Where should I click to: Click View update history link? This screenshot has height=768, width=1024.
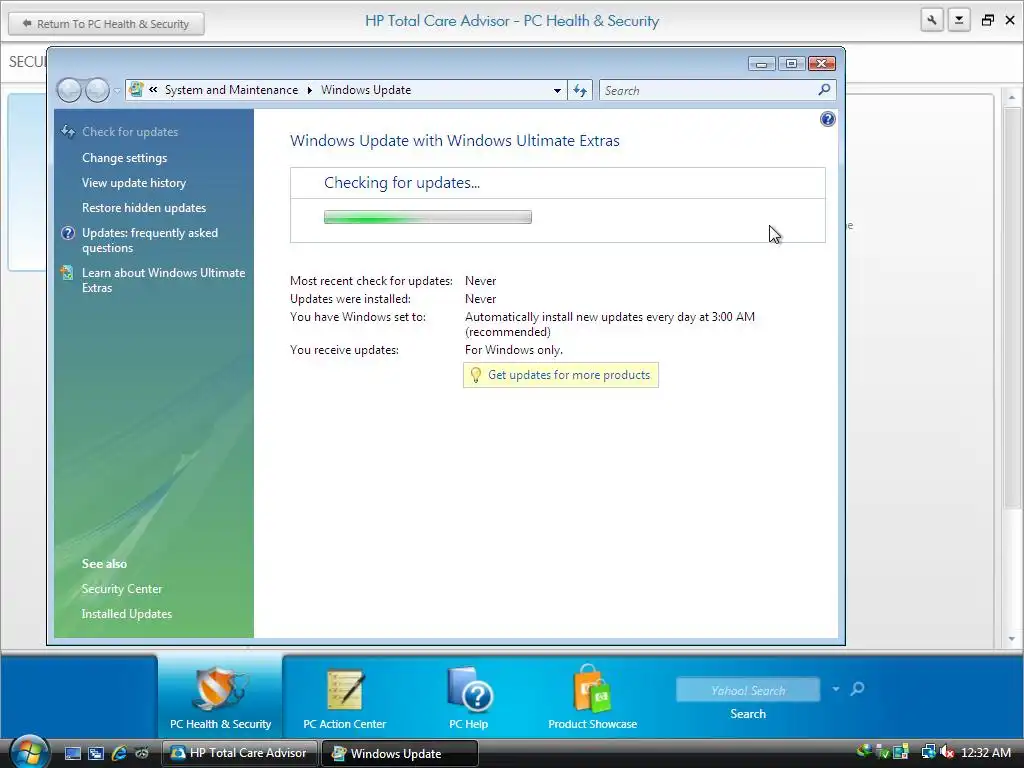[134, 183]
